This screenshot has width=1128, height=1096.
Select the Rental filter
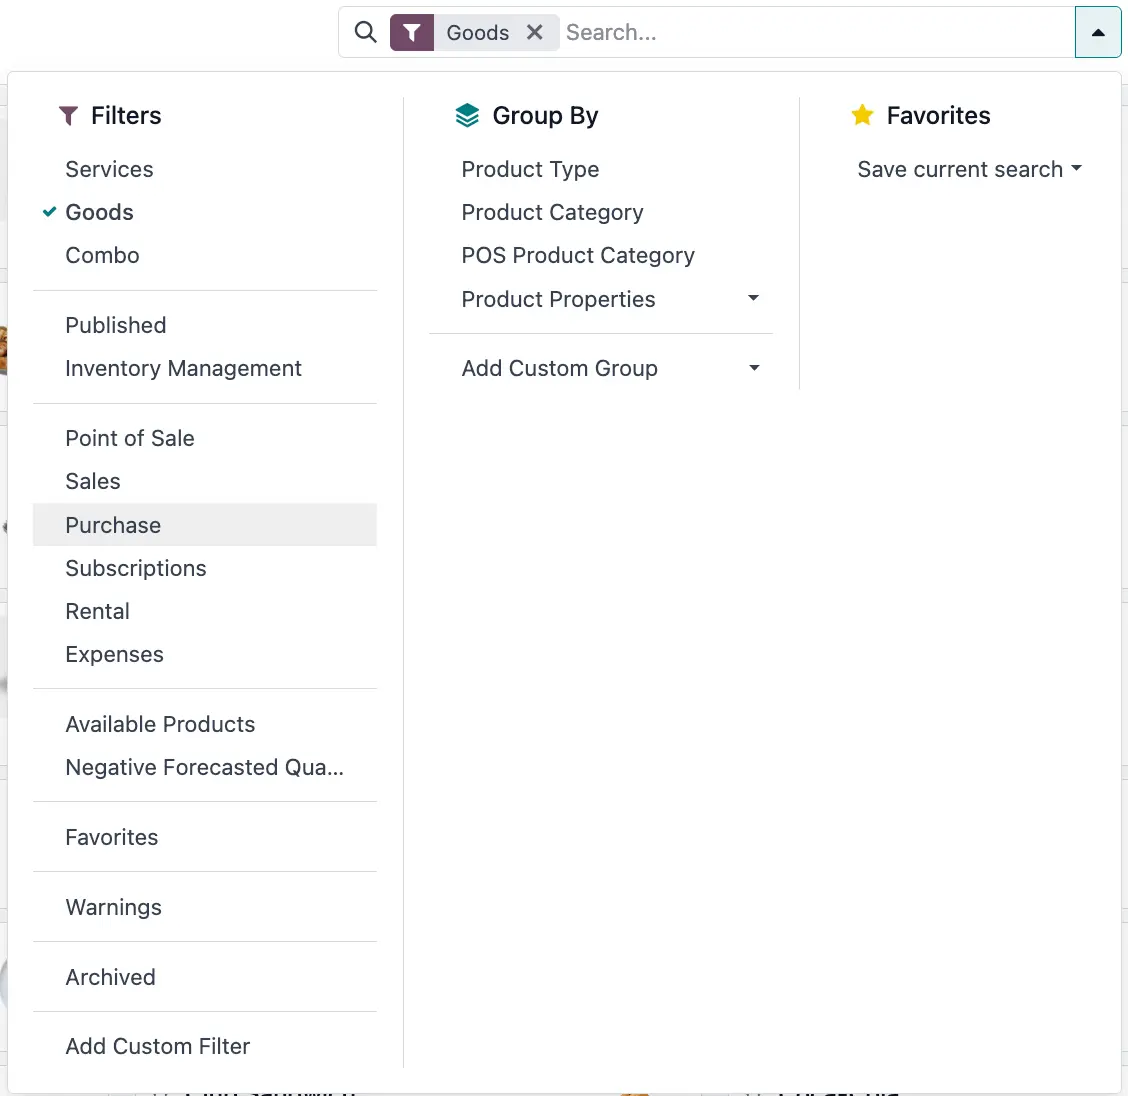[x=205, y=611]
